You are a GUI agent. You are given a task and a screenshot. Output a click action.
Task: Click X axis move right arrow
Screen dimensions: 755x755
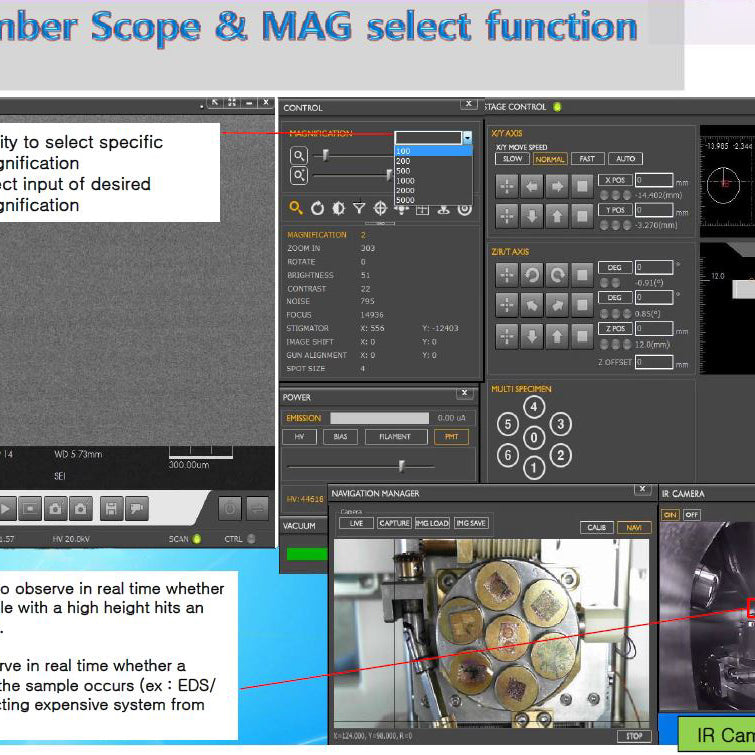(x=557, y=186)
